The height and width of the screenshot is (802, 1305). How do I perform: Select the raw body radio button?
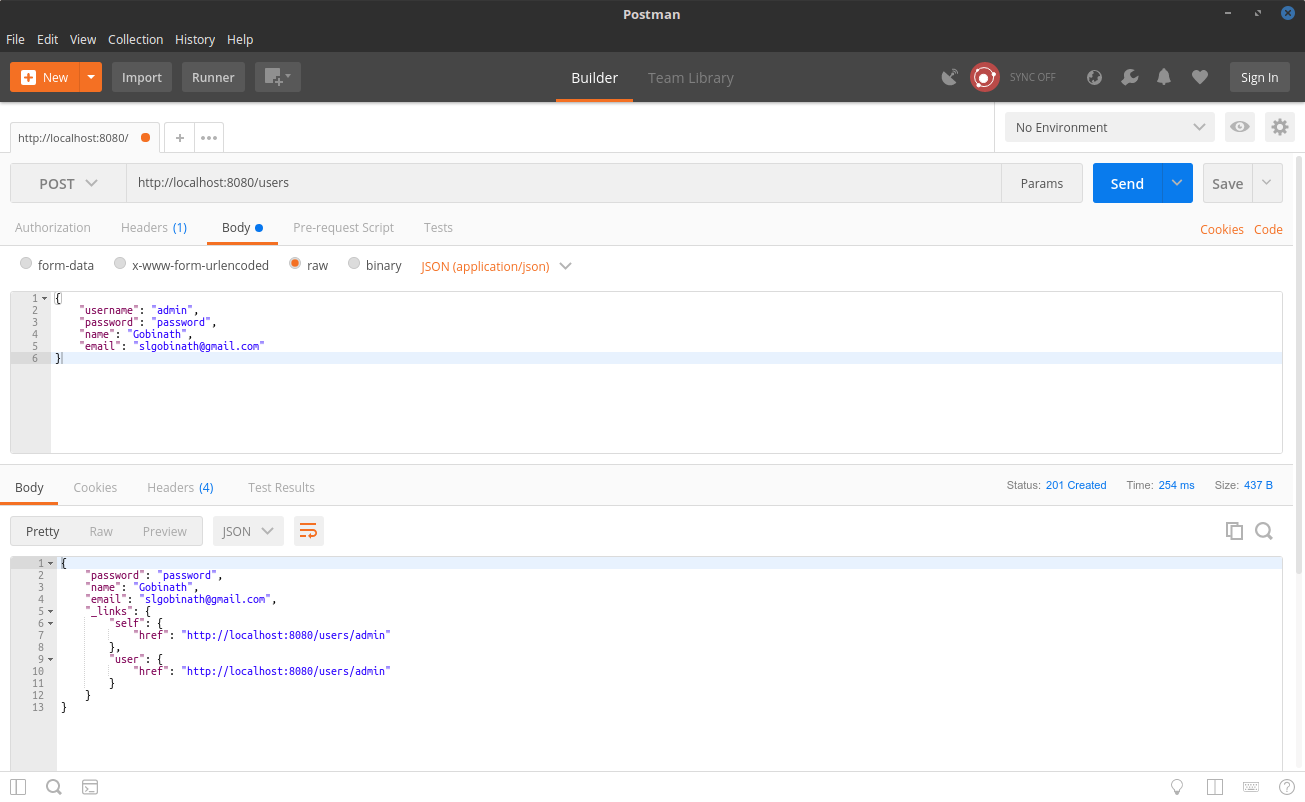[x=295, y=264]
